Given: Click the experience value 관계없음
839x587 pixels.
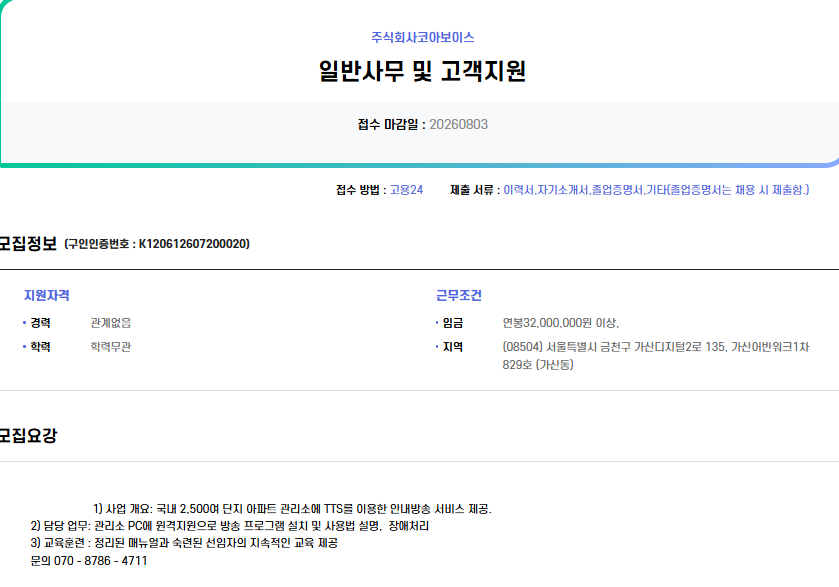Looking at the screenshot, I should [111, 323].
